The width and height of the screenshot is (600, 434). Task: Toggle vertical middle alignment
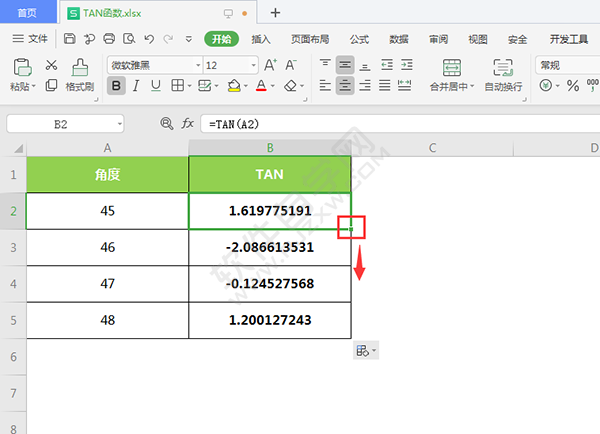pyautogui.click(x=345, y=65)
